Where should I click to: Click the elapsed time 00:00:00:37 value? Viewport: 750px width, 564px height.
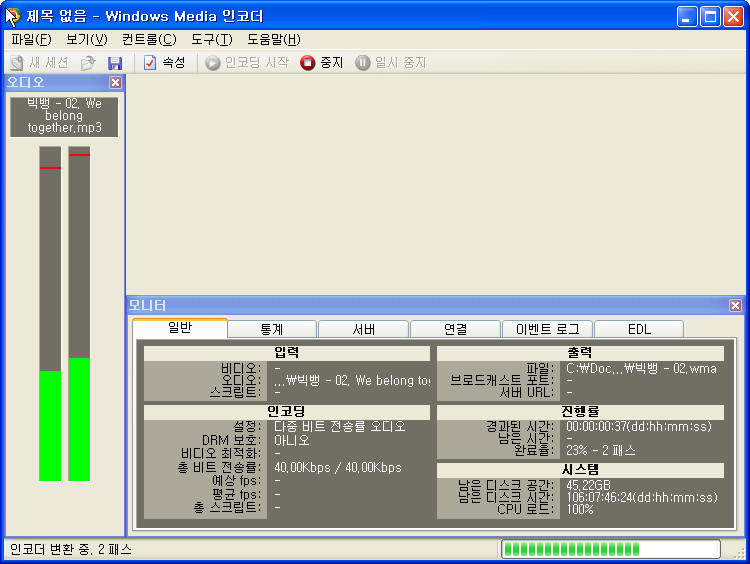[639, 426]
